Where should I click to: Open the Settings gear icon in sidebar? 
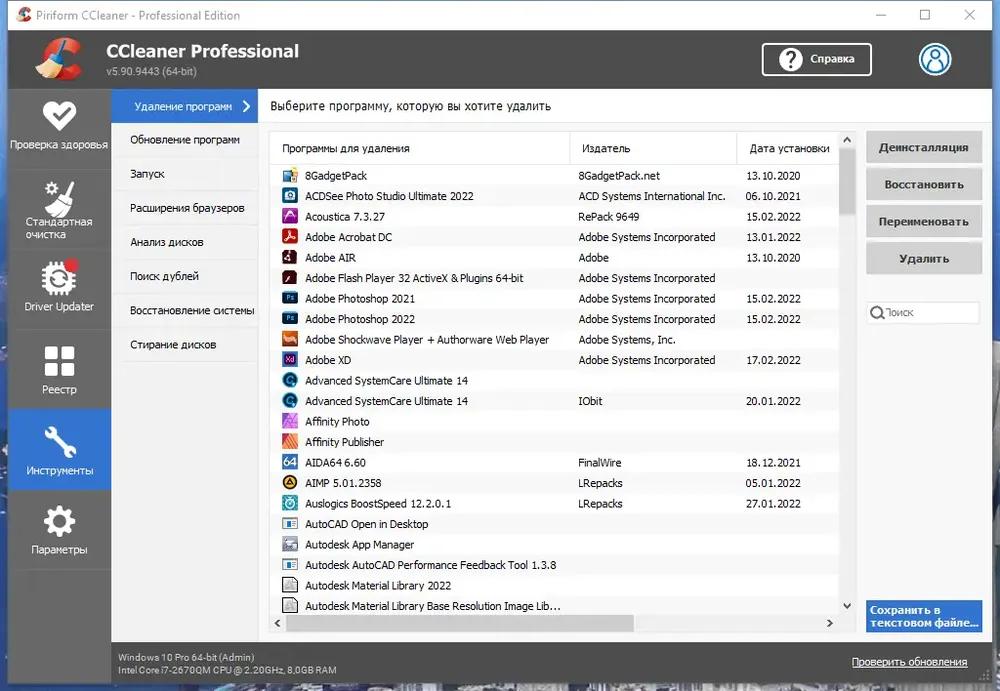59,522
